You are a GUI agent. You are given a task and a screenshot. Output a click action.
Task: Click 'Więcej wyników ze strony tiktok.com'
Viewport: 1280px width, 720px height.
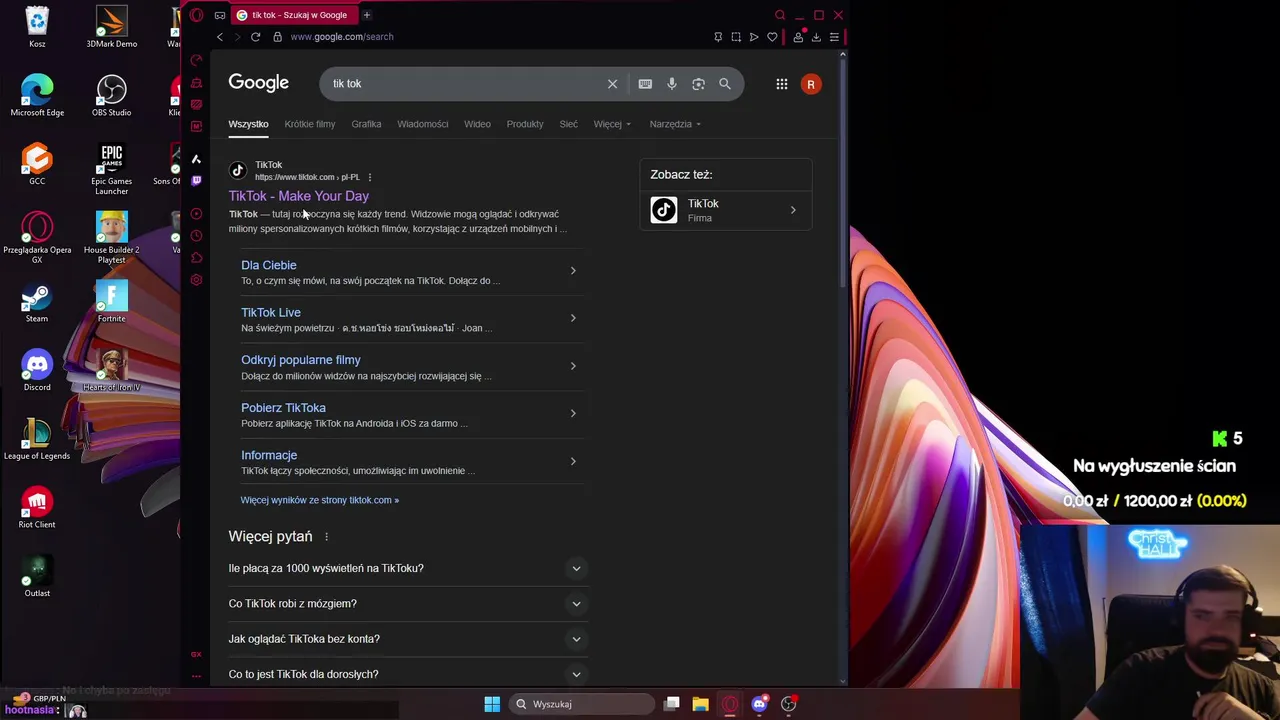click(319, 500)
